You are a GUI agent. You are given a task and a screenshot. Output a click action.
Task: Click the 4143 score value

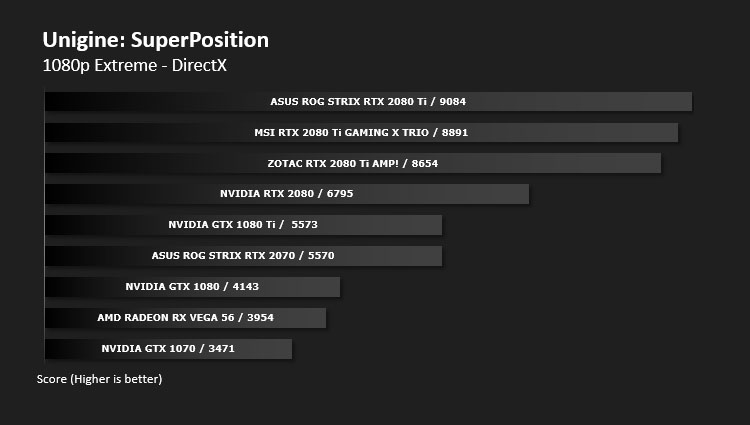click(246, 287)
